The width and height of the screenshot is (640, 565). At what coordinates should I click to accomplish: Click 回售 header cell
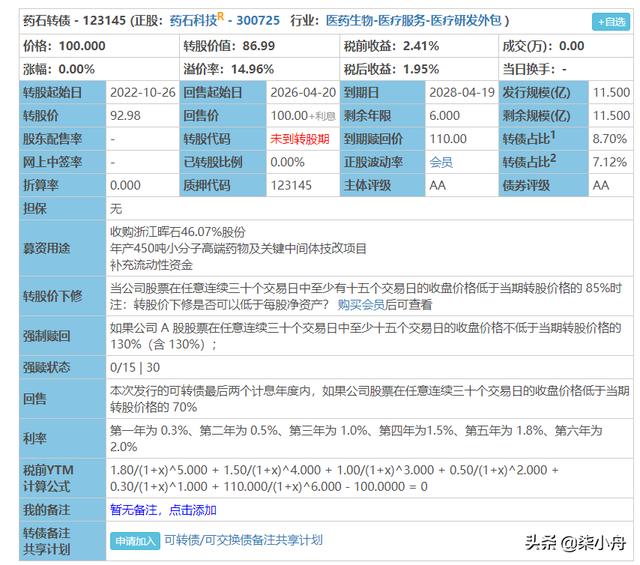pos(62,398)
